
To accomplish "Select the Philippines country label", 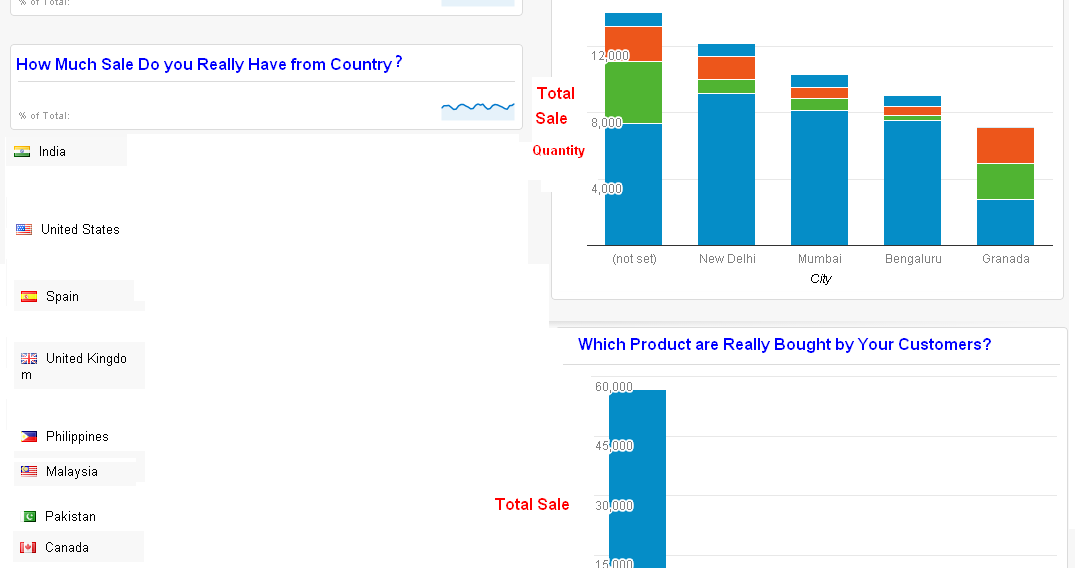I will pyautogui.click(x=77, y=437).
